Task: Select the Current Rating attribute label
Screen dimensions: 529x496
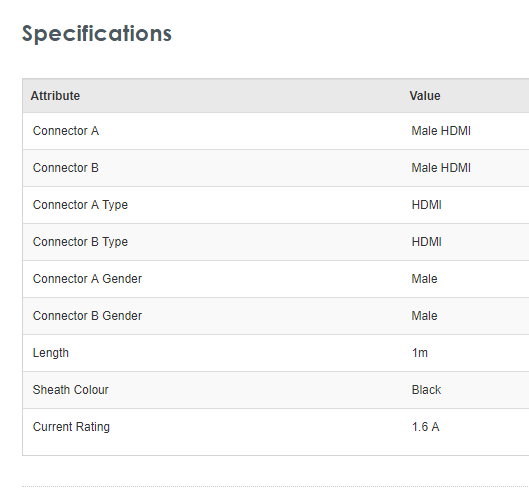Action: coord(71,427)
